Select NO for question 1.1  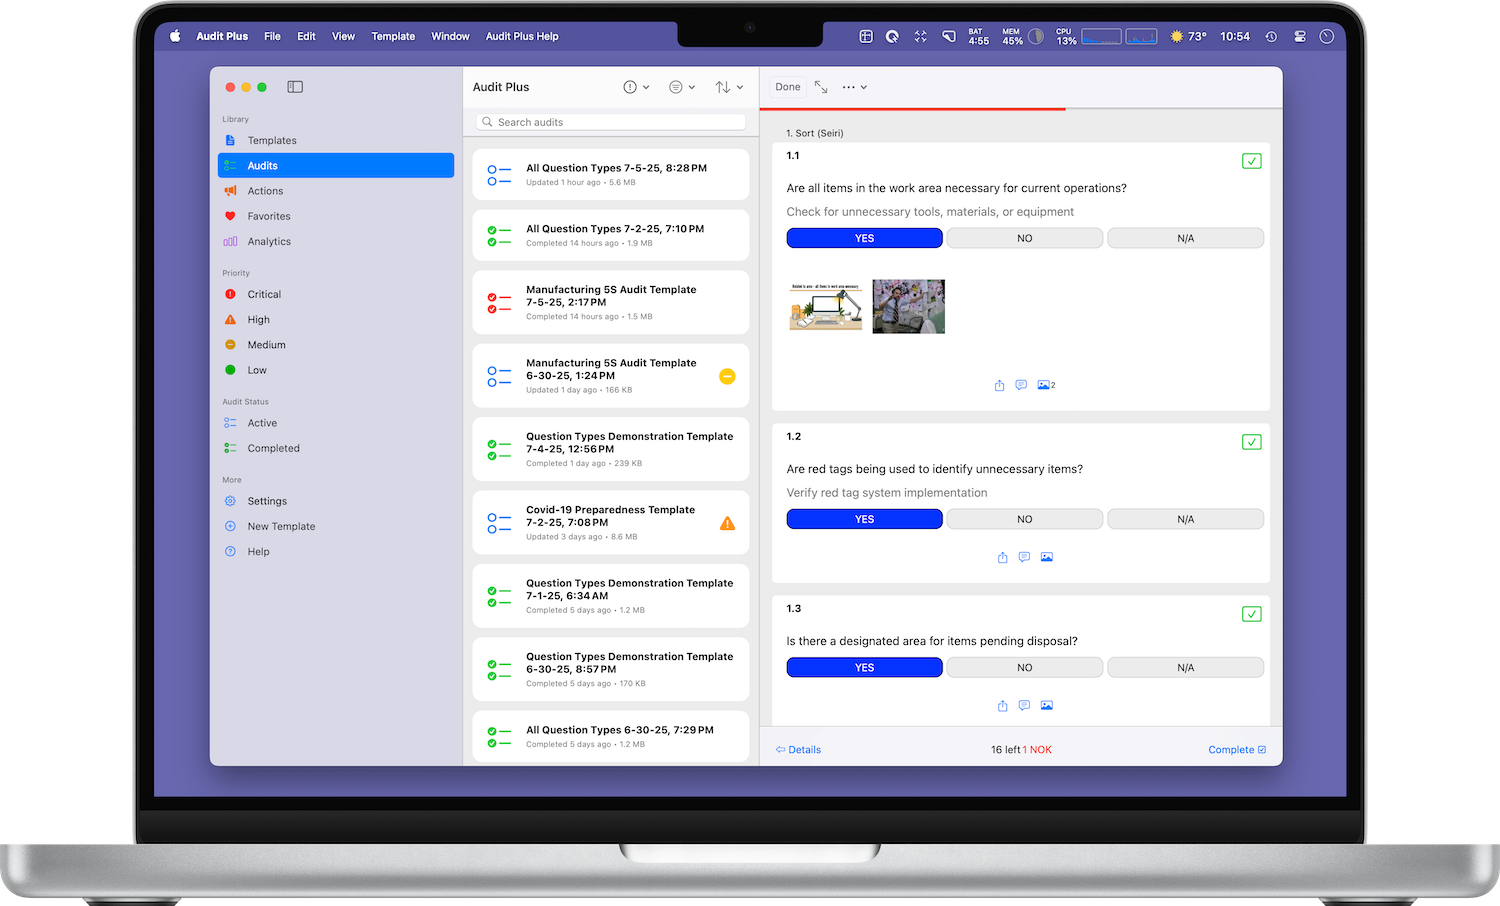click(x=1025, y=238)
